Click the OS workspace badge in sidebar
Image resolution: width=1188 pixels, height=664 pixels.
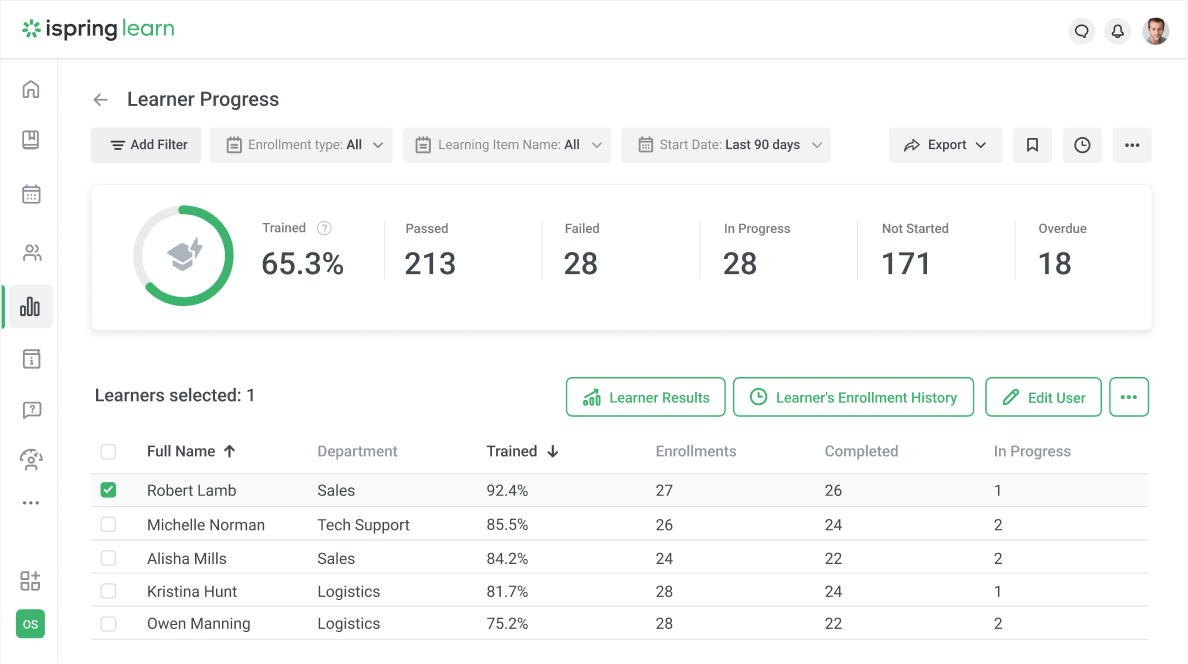coord(30,624)
